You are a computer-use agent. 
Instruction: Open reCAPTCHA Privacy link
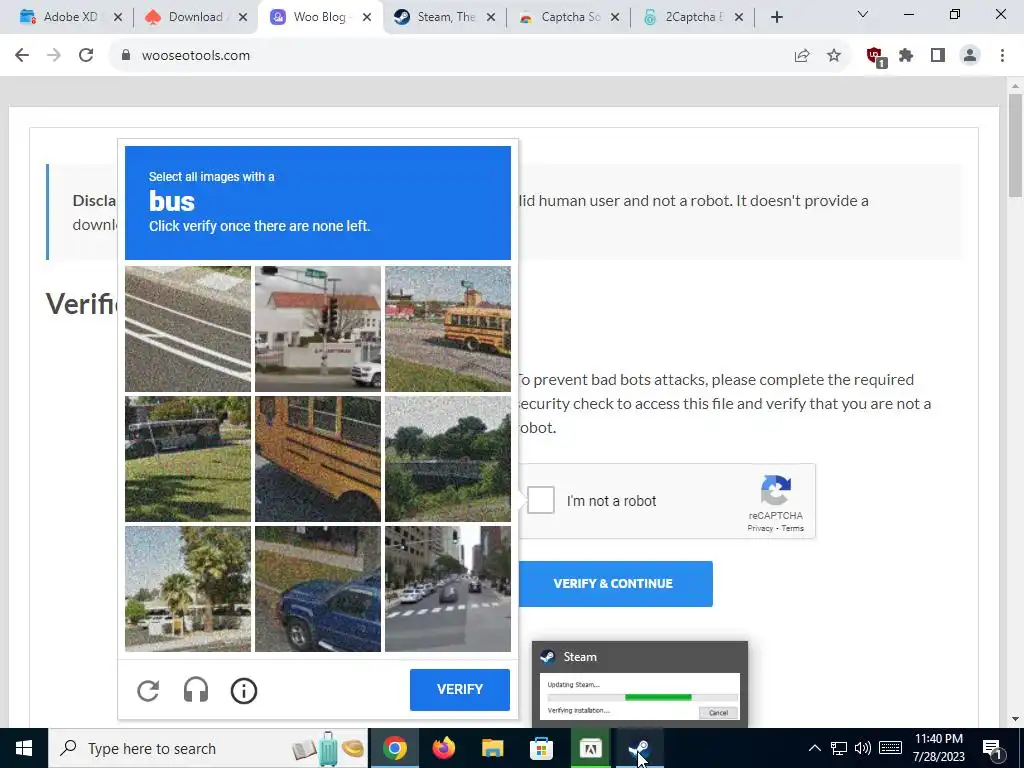[x=760, y=528]
